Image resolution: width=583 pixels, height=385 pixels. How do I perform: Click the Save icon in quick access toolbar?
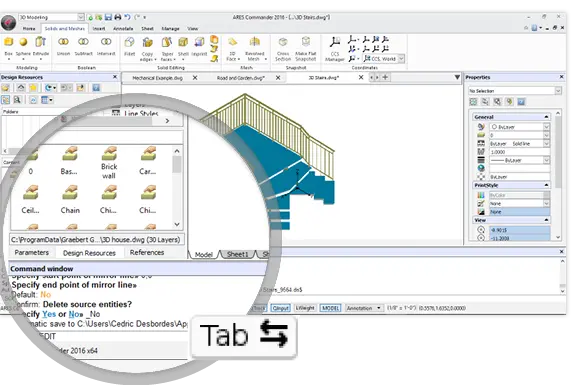pos(108,17)
